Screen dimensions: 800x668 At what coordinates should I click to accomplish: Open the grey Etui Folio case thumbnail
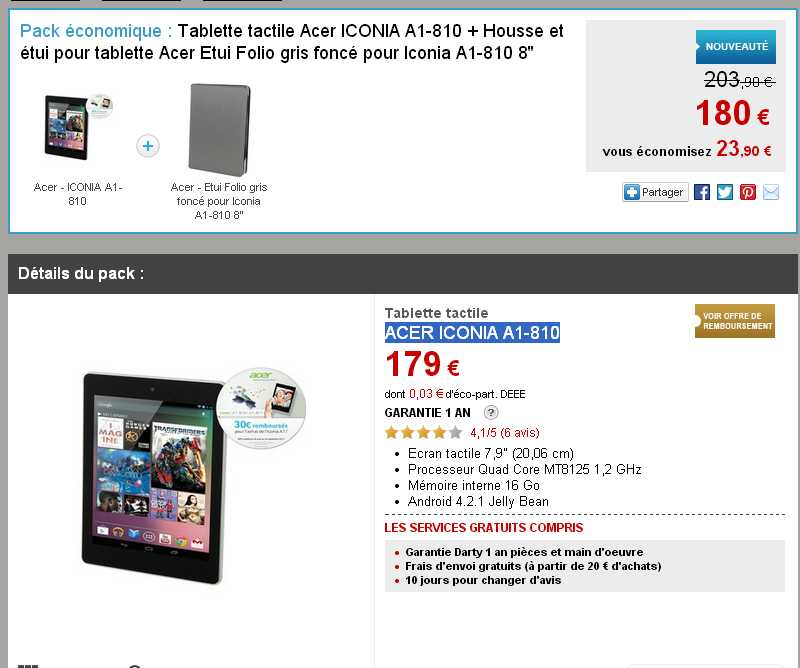click(219, 129)
